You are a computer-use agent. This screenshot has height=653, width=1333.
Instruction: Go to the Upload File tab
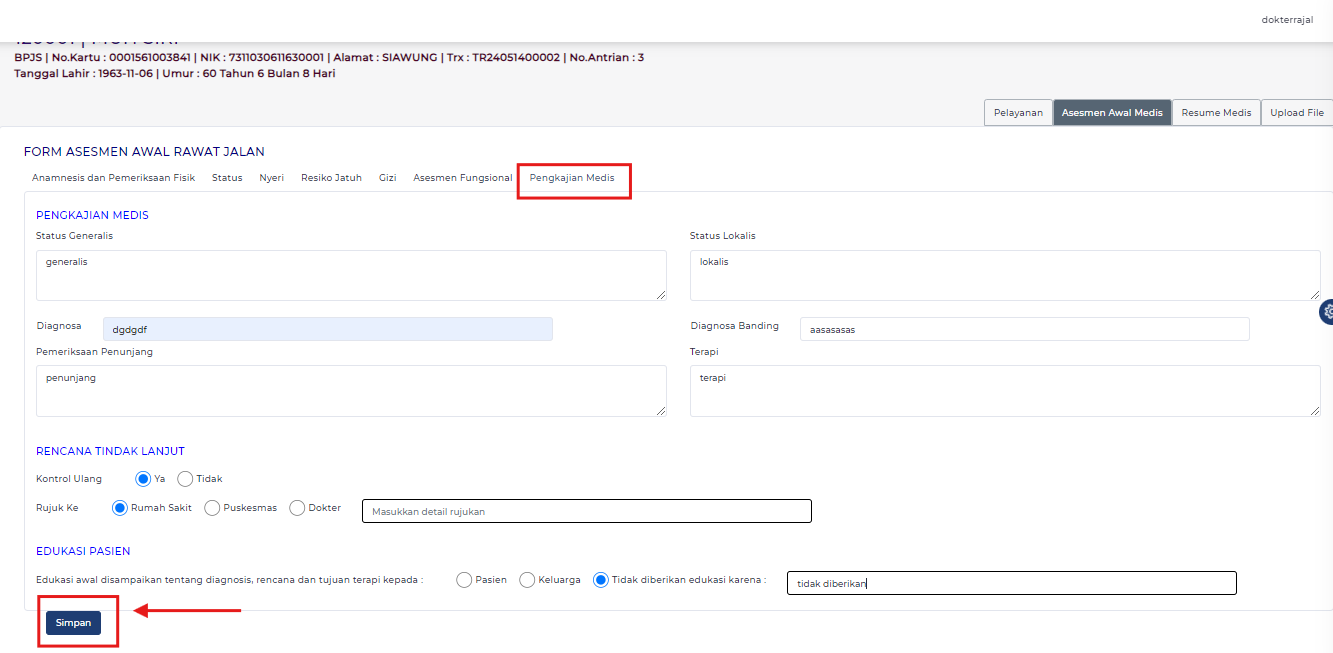click(1296, 113)
